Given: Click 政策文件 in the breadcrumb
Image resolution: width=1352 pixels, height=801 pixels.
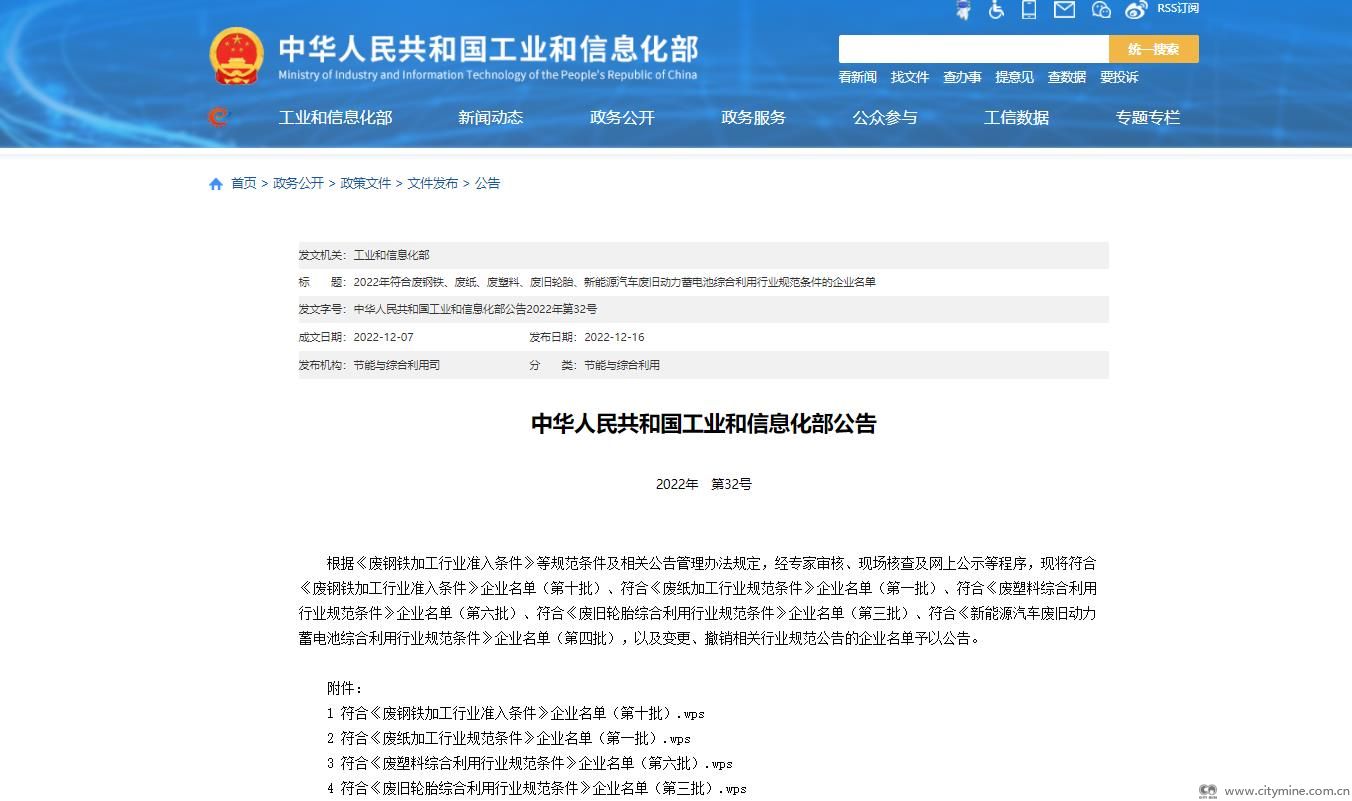Looking at the screenshot, I should [x=366, y=183].
